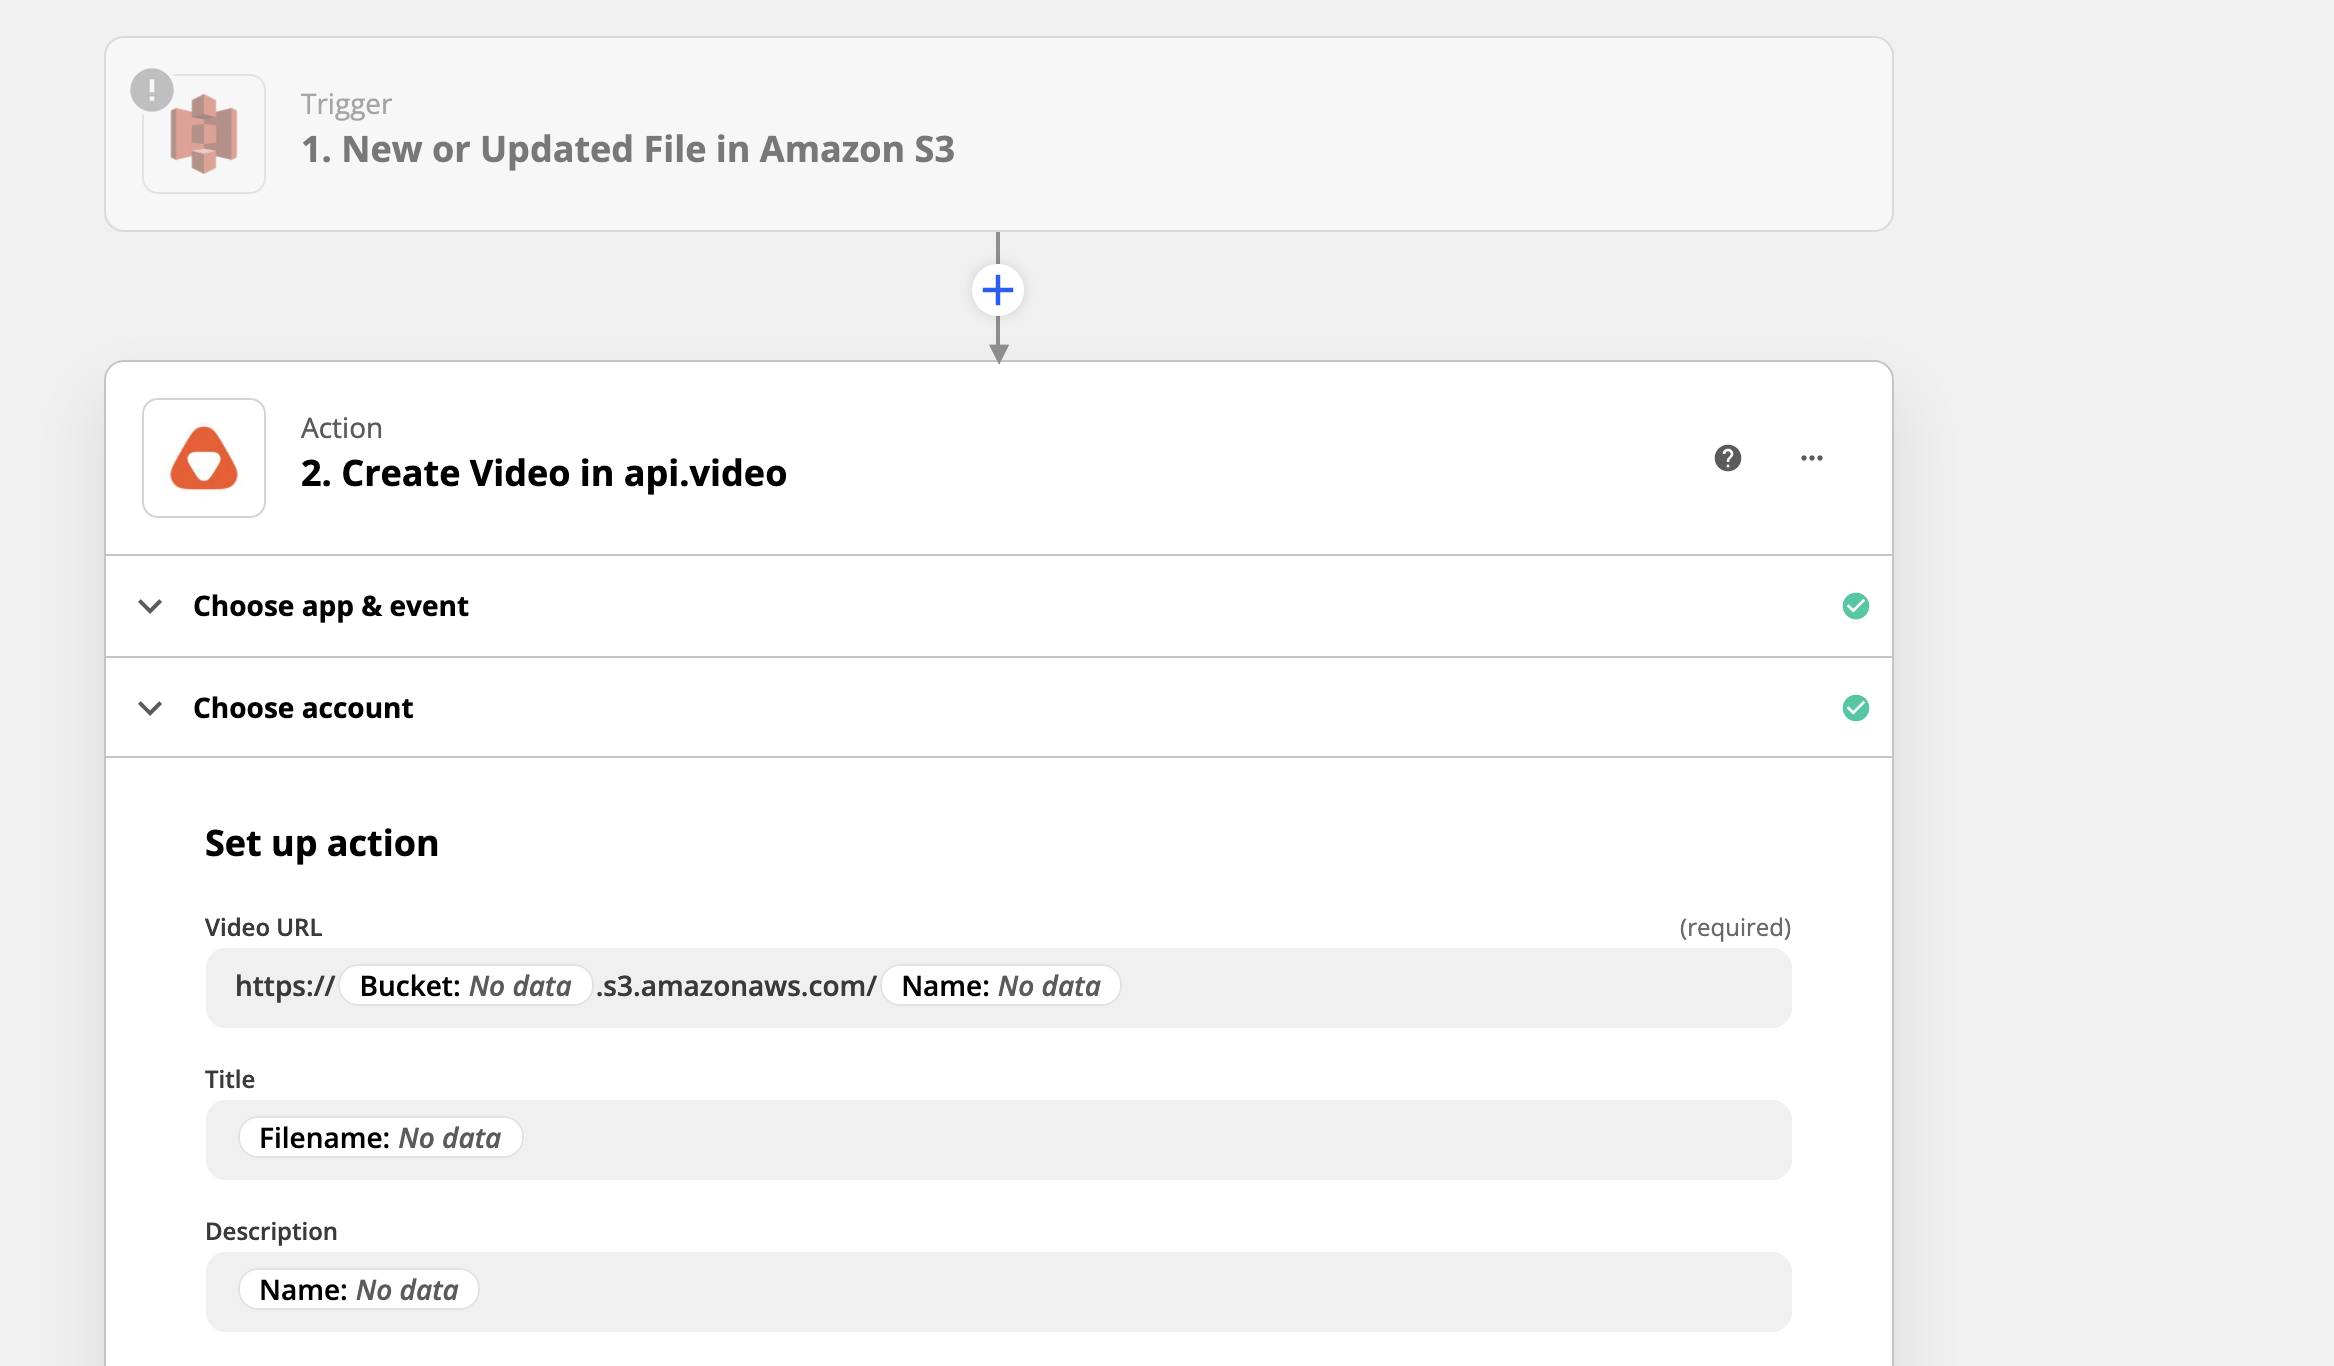Select the Filename No data pill in Title
This screenshot has height=1366, width=2334.
[380, 1137]
